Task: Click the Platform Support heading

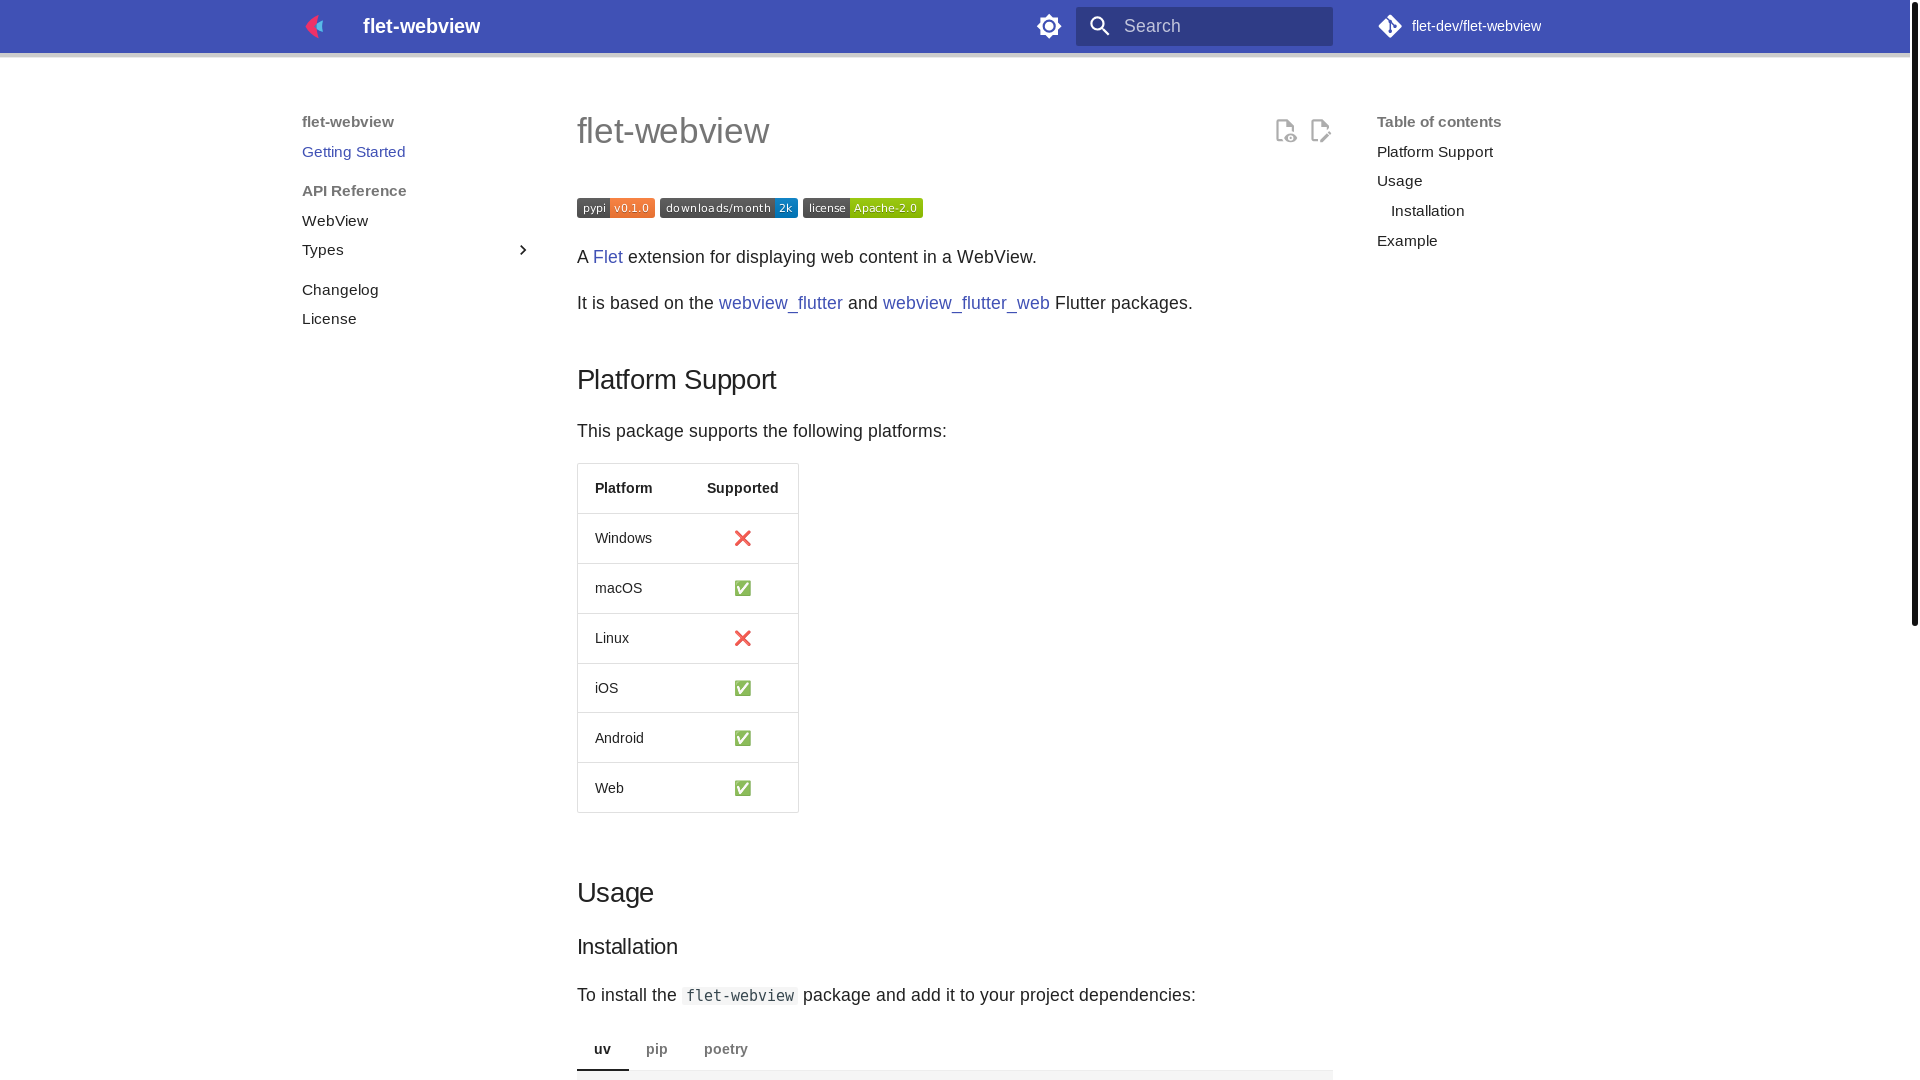Action: pos(677,380)
